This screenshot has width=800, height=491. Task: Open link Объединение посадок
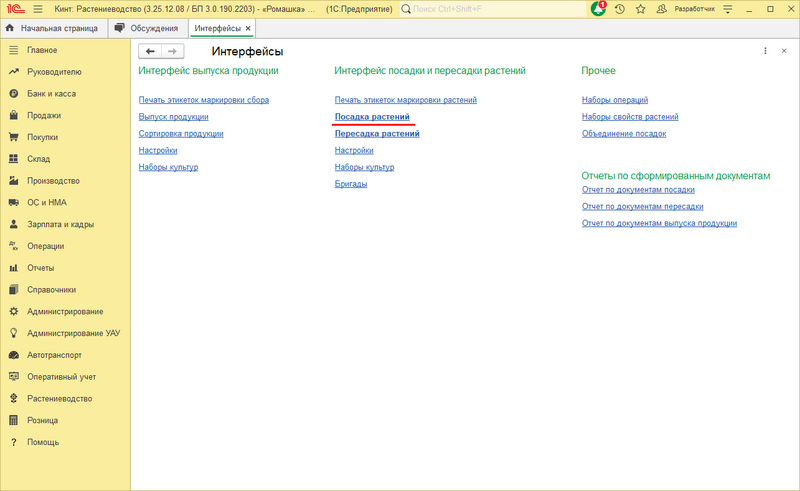pos(624,134)
